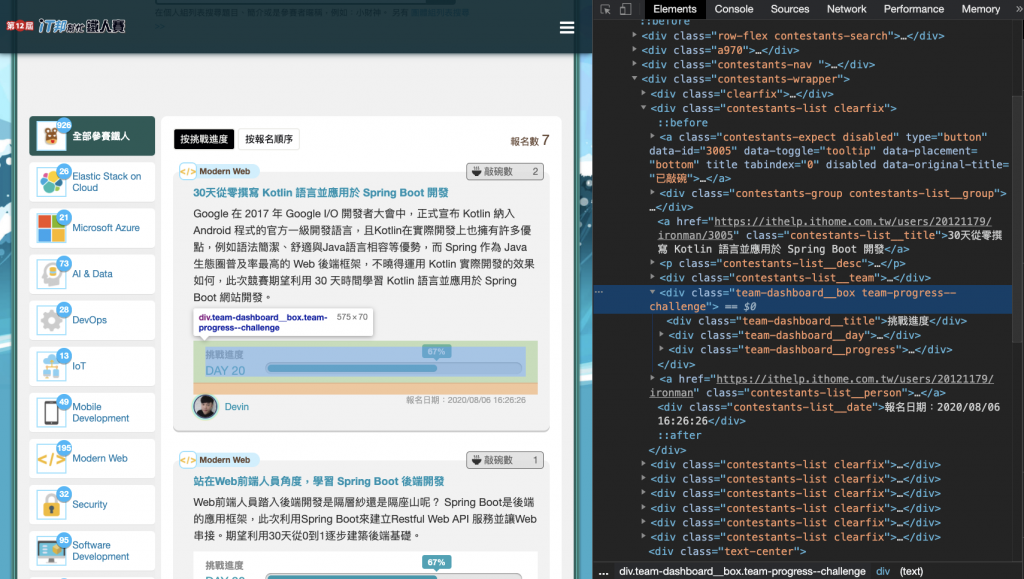Expand the team-dashboard__day div node
Viewport: 1024px width, 579px height.
(x=662, y=335)
